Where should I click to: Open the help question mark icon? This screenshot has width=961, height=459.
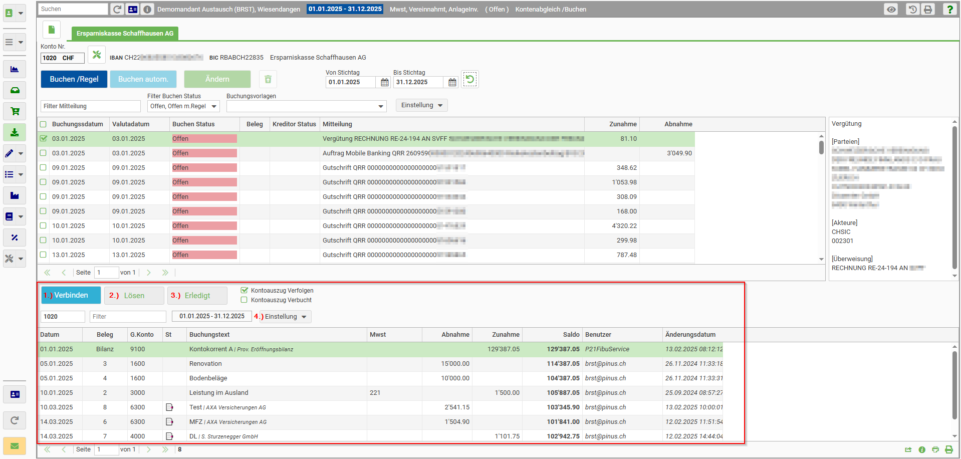949,9
